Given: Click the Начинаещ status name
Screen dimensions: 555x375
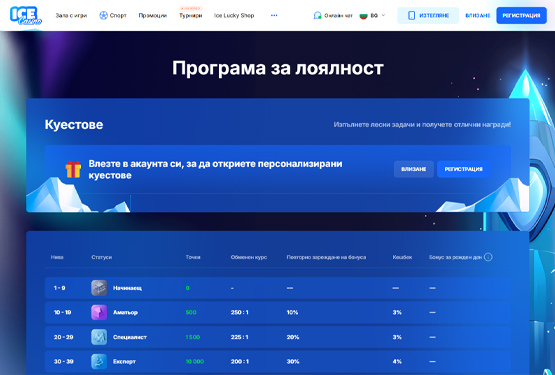Looking at the screenshot, I should click(x=127, y=288).
